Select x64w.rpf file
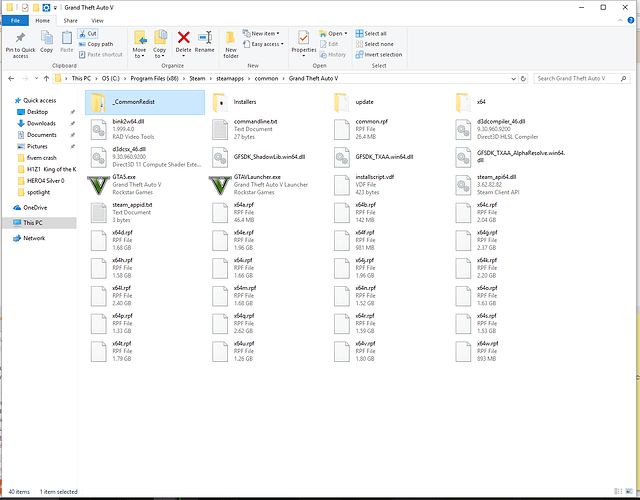 pos(478,351)
